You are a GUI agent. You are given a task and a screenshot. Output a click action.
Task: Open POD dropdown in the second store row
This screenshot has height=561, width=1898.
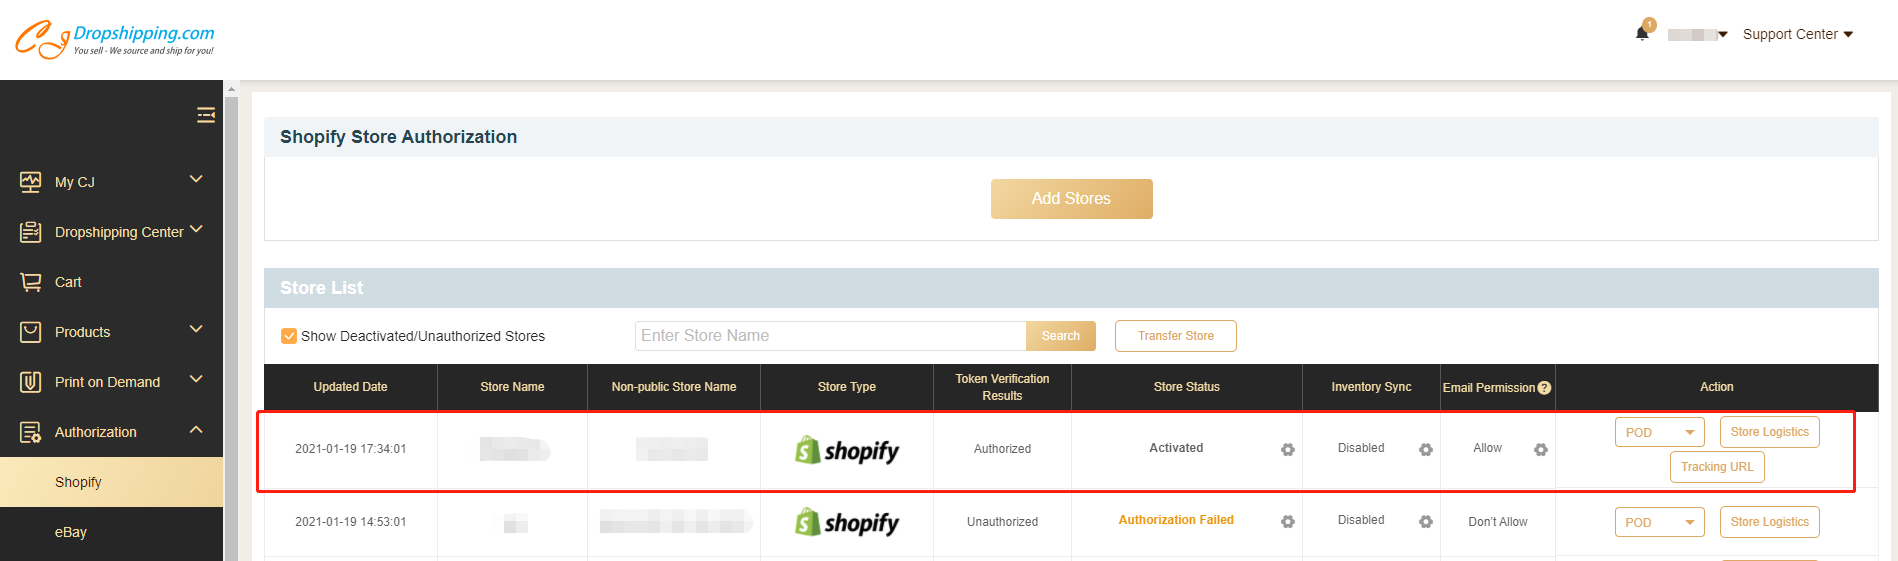[x=1659, y=522]
